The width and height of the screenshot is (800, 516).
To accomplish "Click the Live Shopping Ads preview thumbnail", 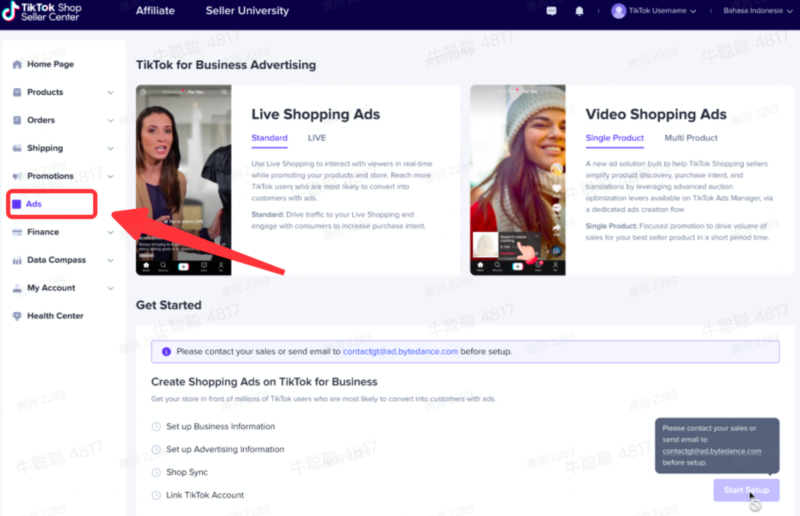I will [x=183, y=180].
